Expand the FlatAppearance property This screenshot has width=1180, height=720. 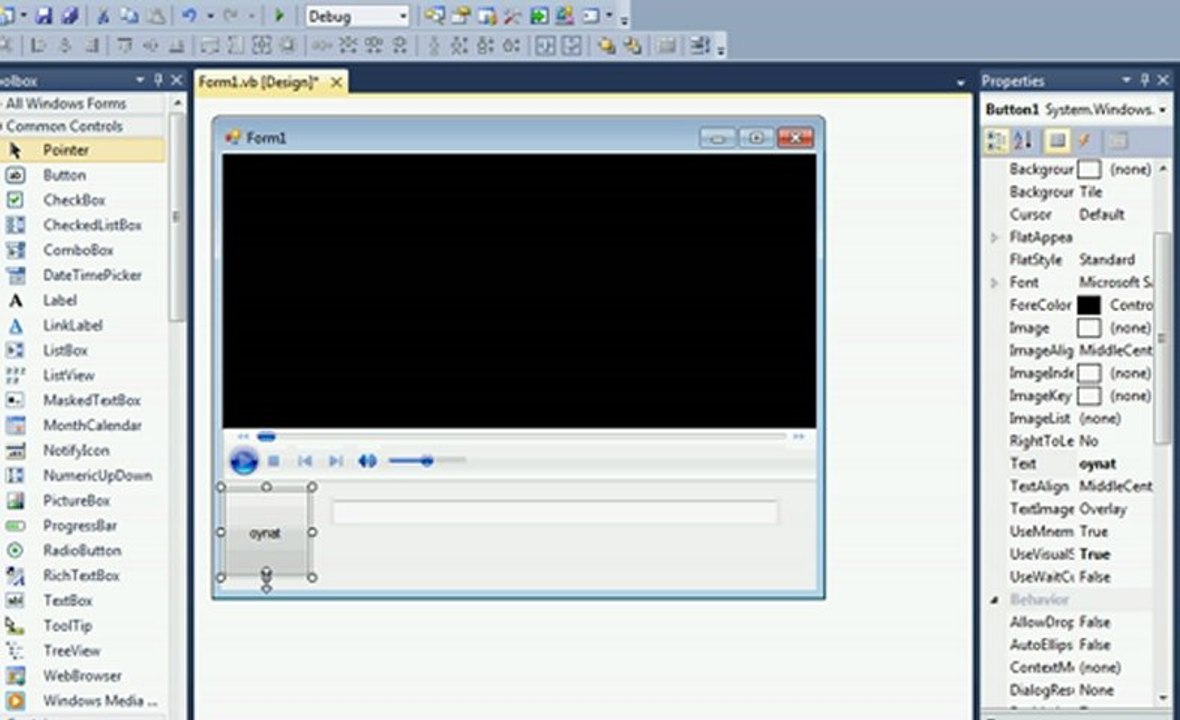[994, 238]
